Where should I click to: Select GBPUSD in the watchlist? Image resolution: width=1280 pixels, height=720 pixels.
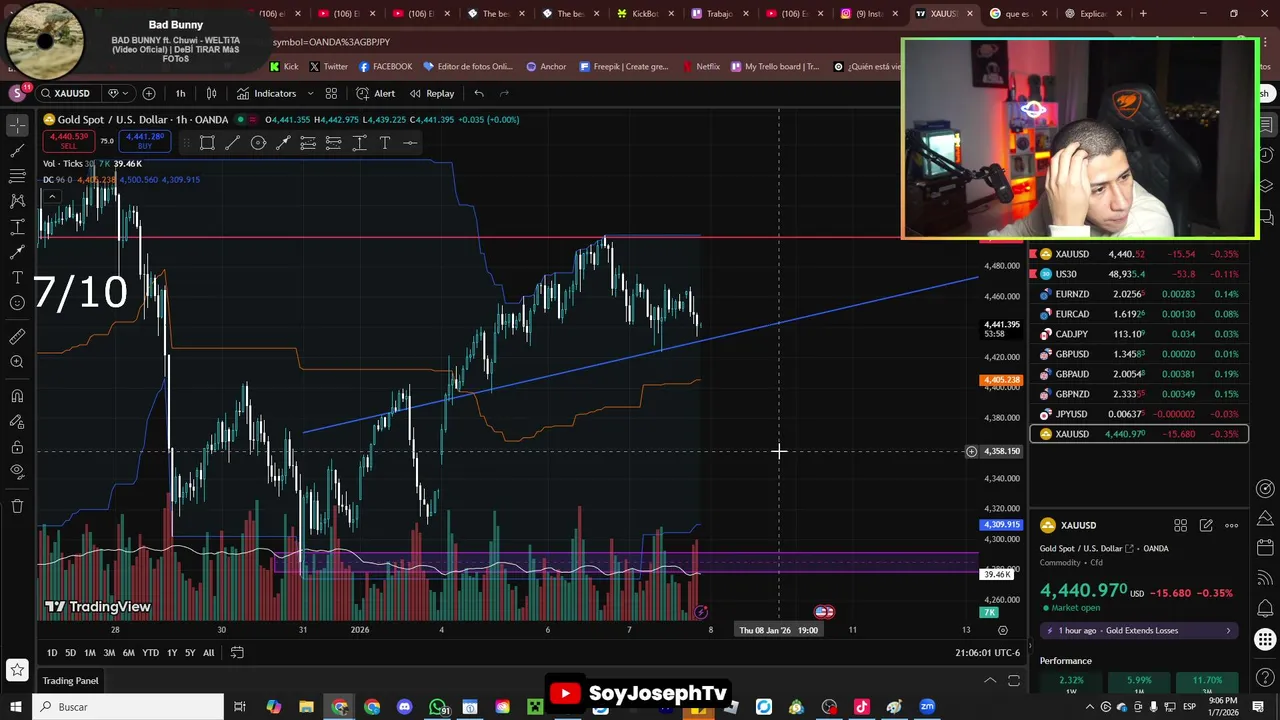(1139, 354)
